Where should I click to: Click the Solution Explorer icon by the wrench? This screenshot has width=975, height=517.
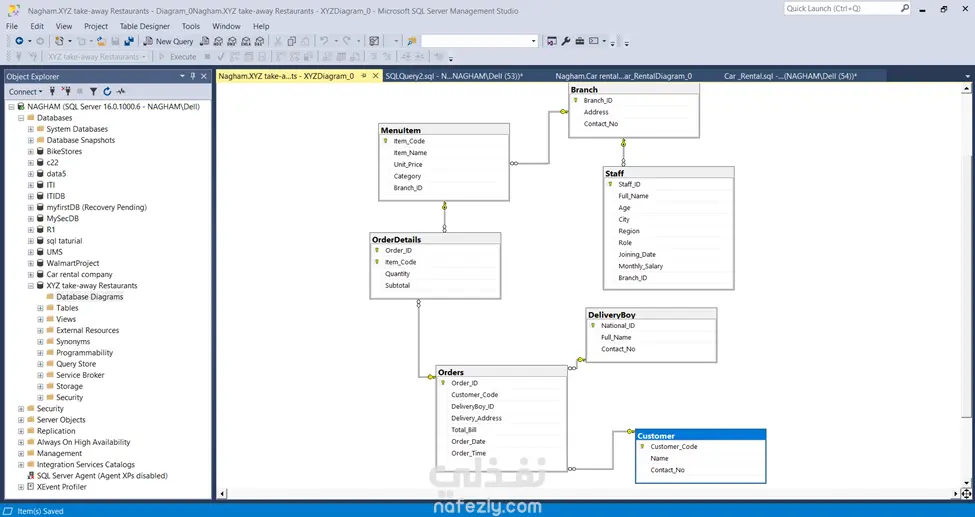(x=552, y=41)
